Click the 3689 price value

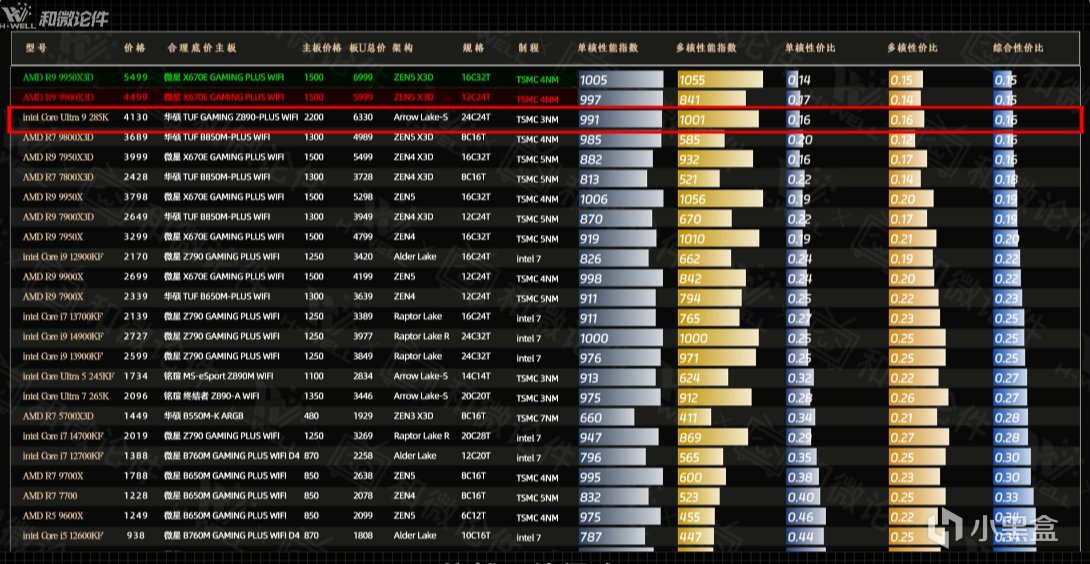[x=136, y=137]
